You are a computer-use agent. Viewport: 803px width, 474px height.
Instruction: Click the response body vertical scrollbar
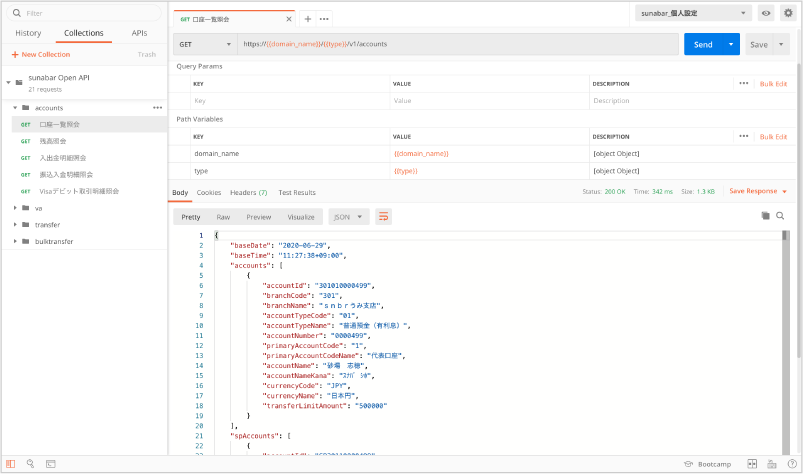785,342
